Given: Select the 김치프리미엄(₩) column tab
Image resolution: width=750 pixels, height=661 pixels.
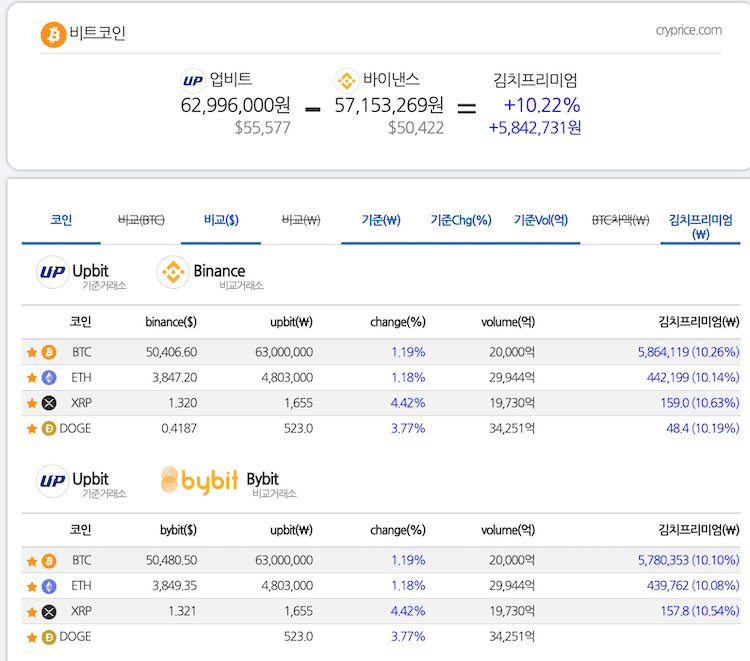Looking at the screenshot, I should [700, 227].
